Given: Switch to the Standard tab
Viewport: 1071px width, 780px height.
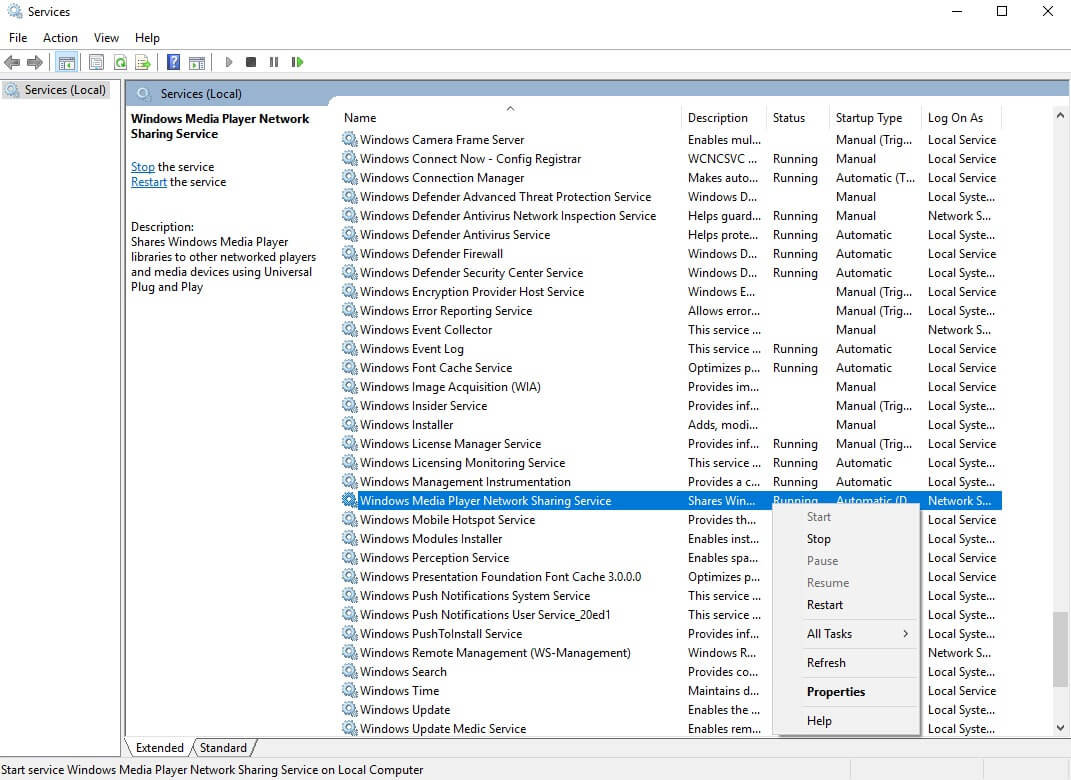Looking at the screenshot, I should 223,748.
